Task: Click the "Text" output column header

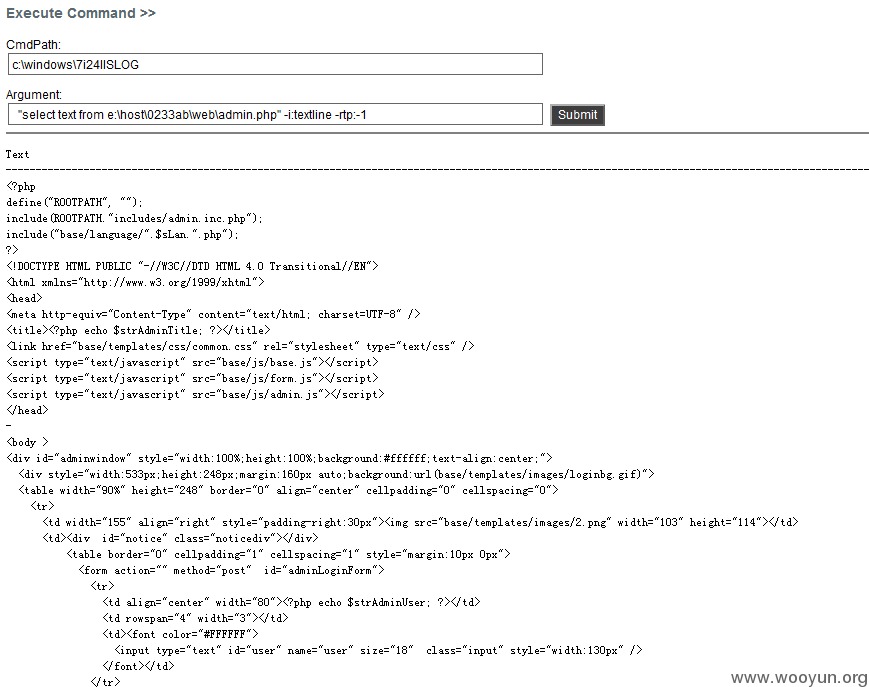Action: (x=17, y=155)
